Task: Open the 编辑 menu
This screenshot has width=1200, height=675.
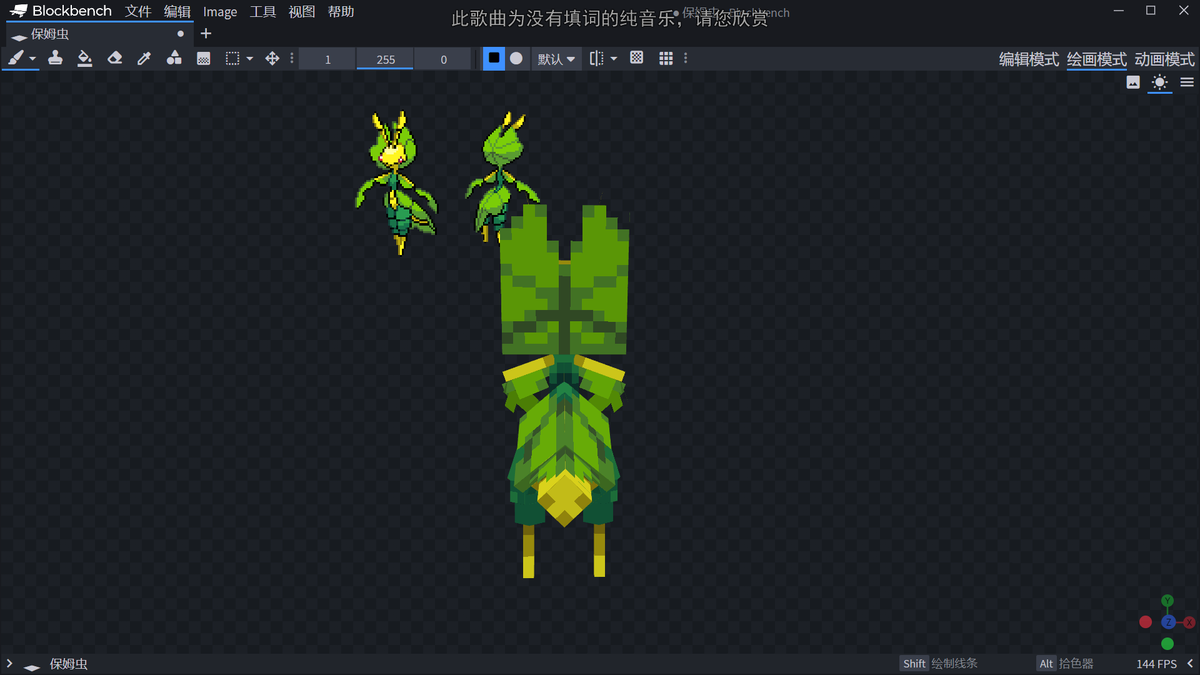Action: pyautogui.click(x=177, y=12)
